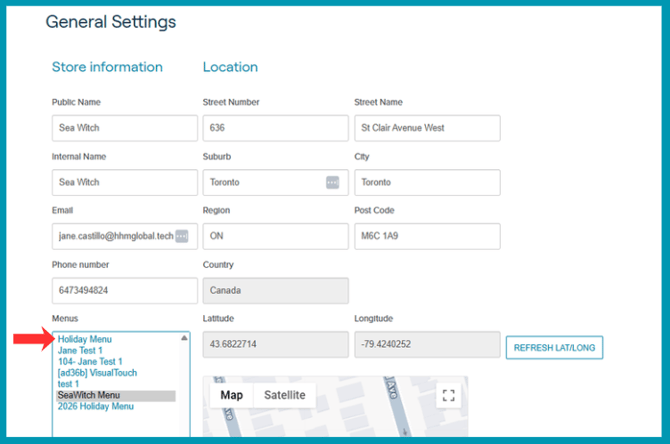Click the Public Name input field
The image size is (670, 444).
125,128
